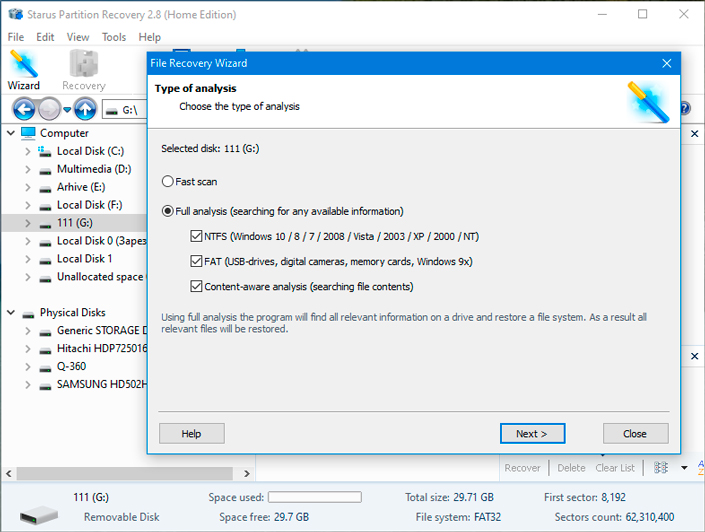Select the Local Disk 0 drive icon

(x=45, y=243)
